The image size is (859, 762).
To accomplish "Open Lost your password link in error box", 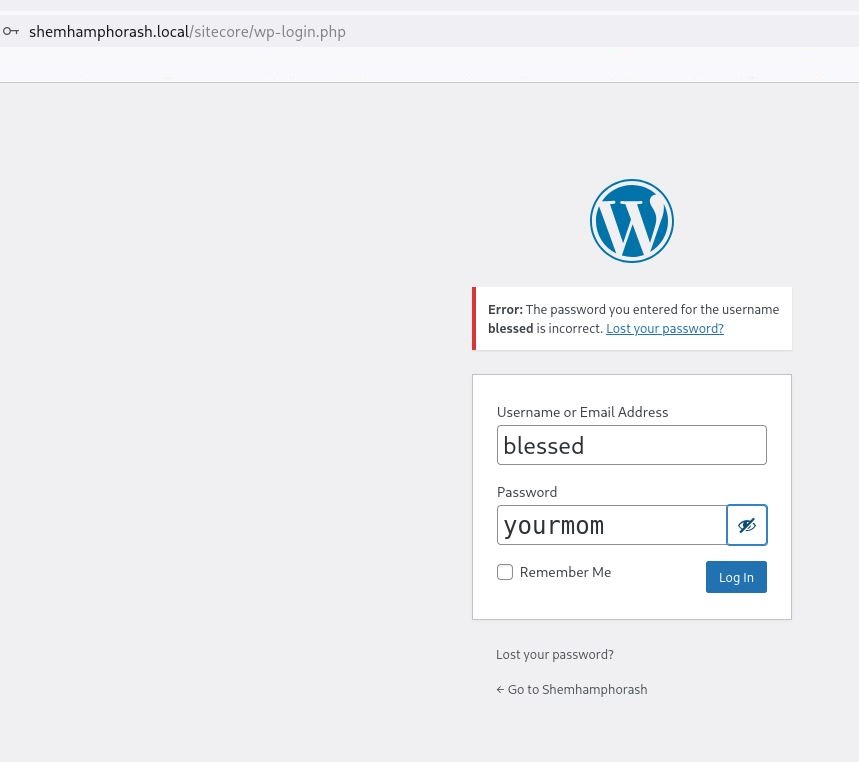I will [665, 329].
